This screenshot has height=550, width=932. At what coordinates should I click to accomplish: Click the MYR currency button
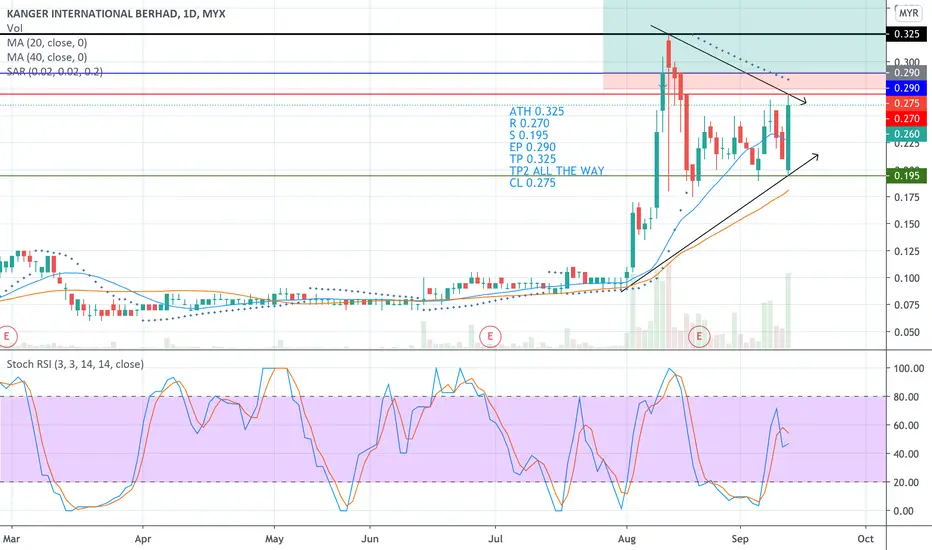[x=908, y=13]
